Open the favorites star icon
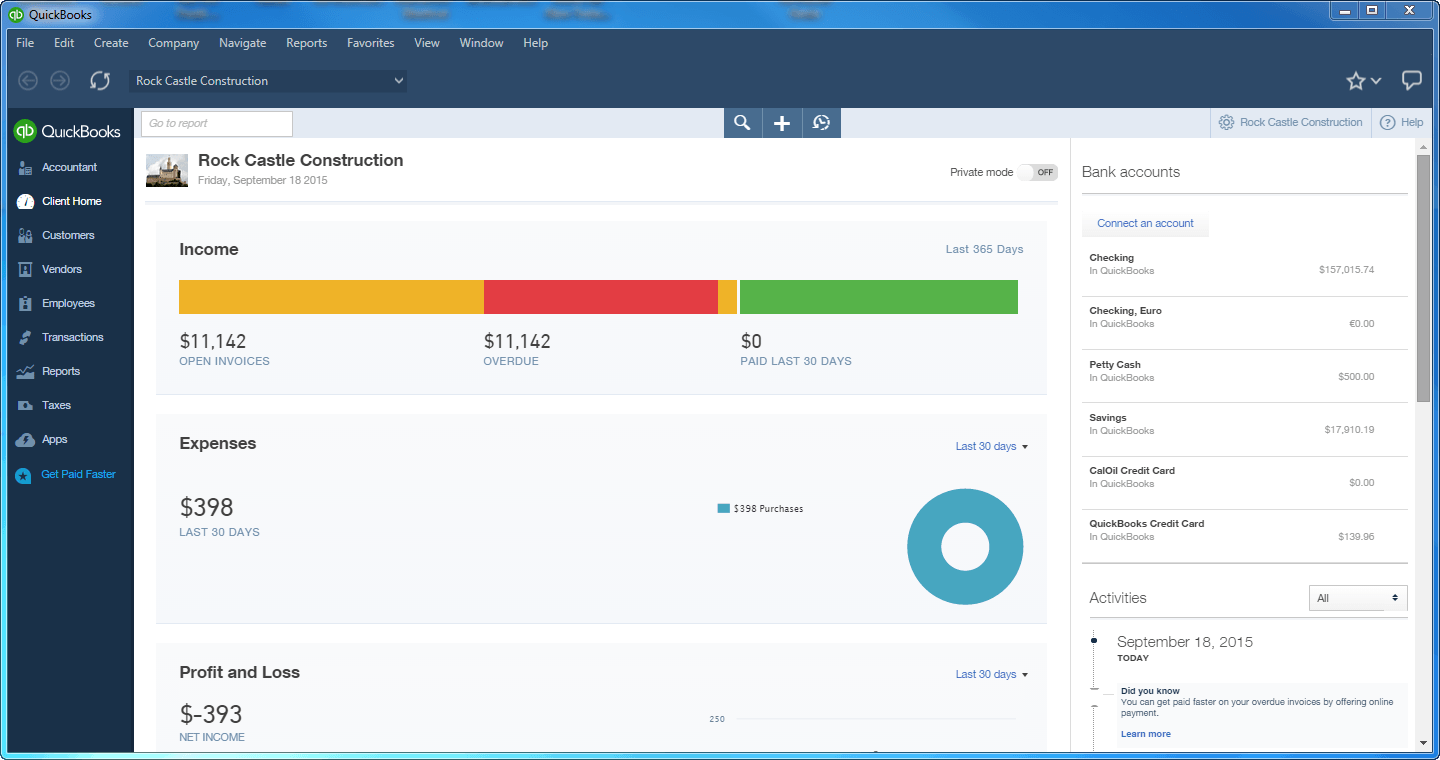 [x=1355, y=81]
